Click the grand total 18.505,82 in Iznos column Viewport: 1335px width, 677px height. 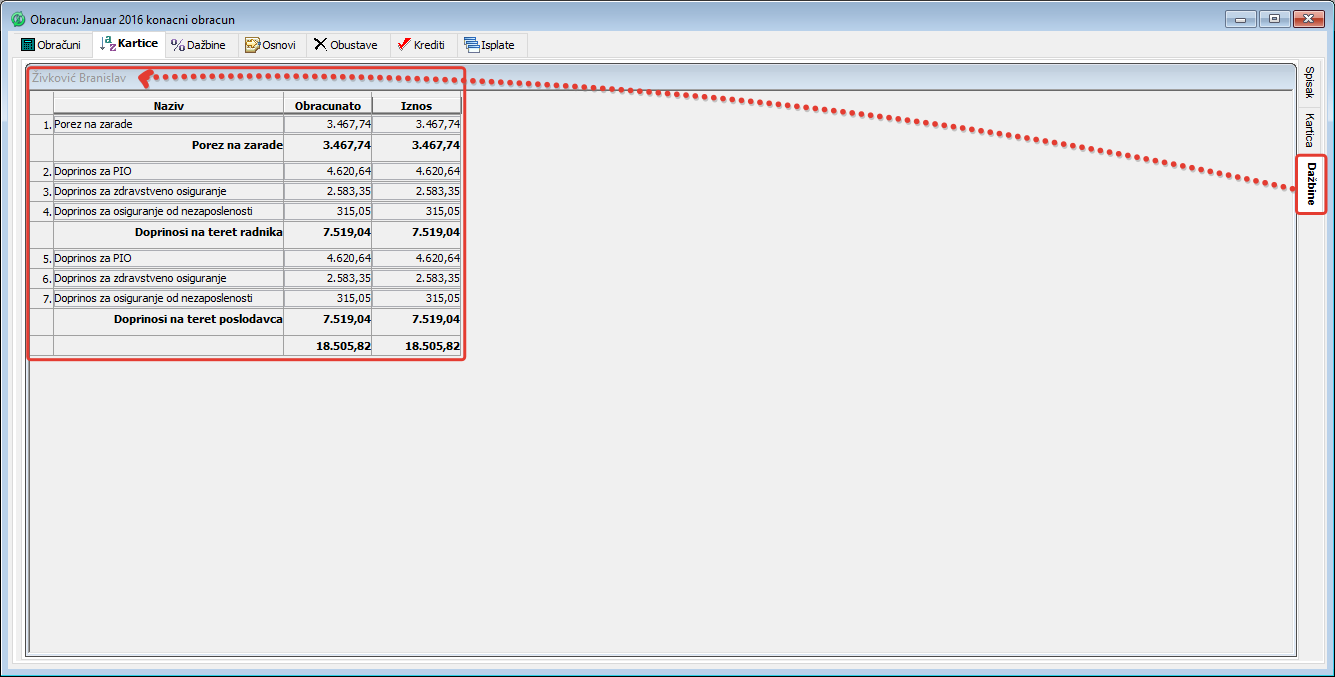click(432, 346)
